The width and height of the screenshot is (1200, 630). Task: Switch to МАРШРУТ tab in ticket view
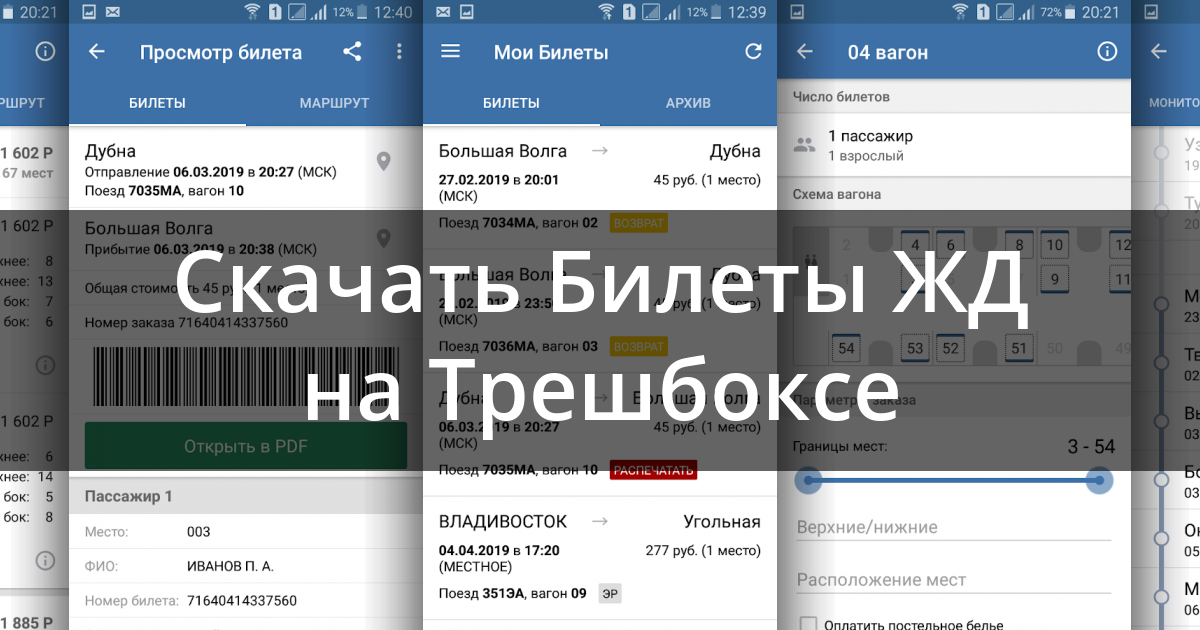coord(334,103)
